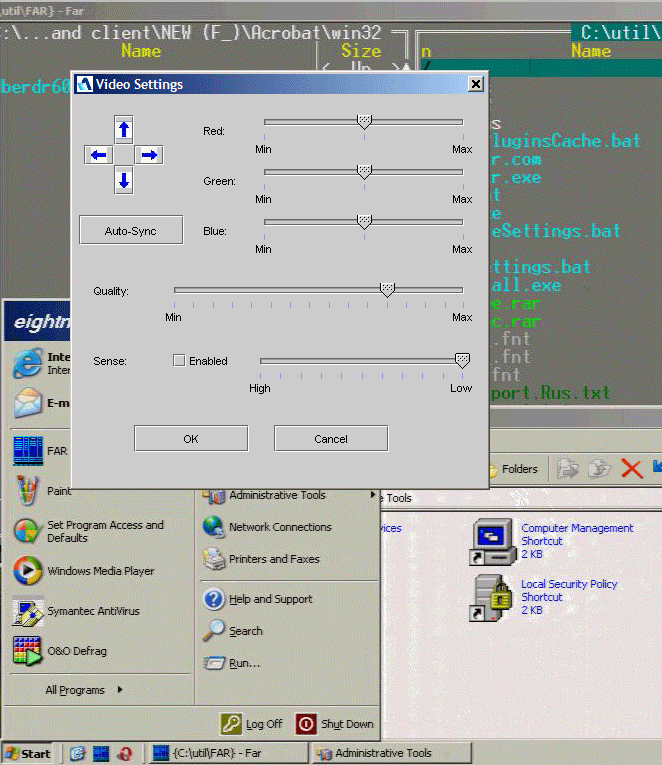
Task: Toggle the Folders toolbar button
Action: (x=514, y=469)
